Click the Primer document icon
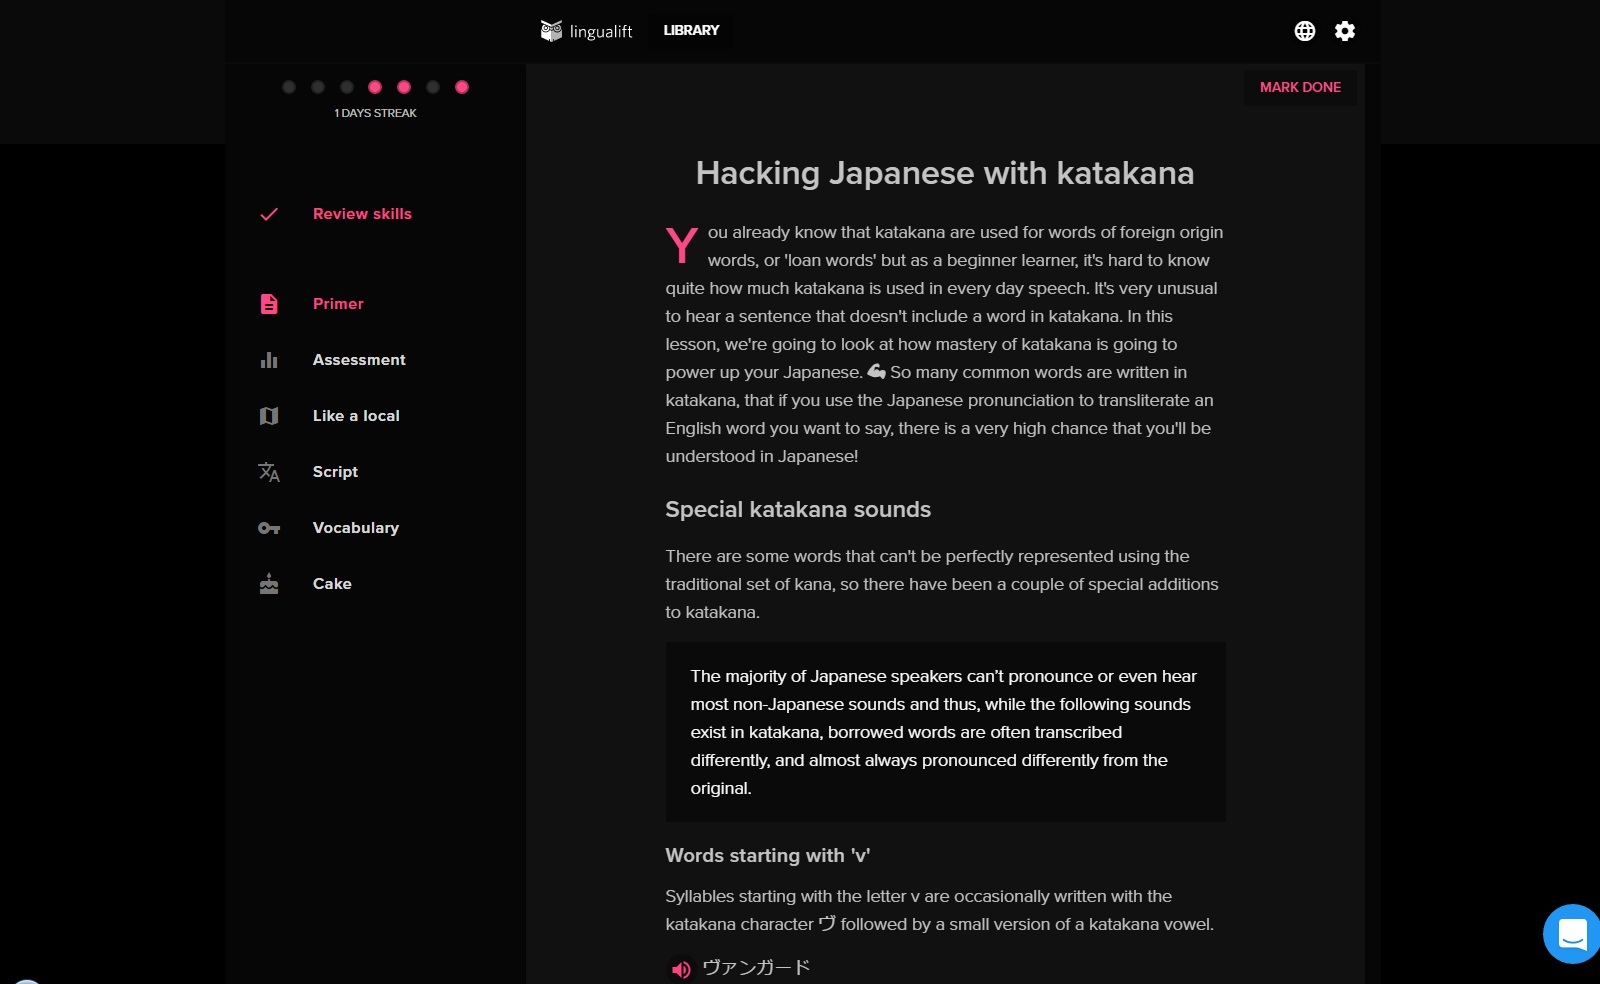Screen dimensions: 1600x984 pyautogui.click(x=269, y=304)
